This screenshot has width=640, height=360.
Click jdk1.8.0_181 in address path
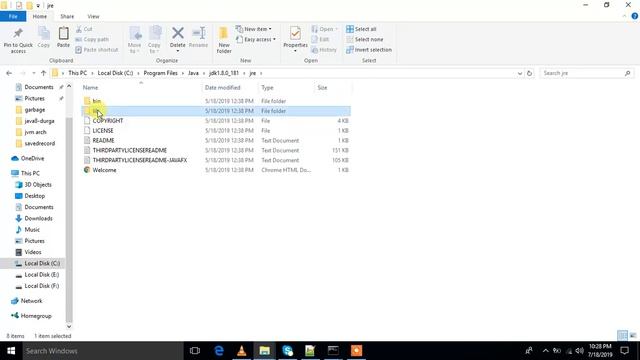click(224, 73)
